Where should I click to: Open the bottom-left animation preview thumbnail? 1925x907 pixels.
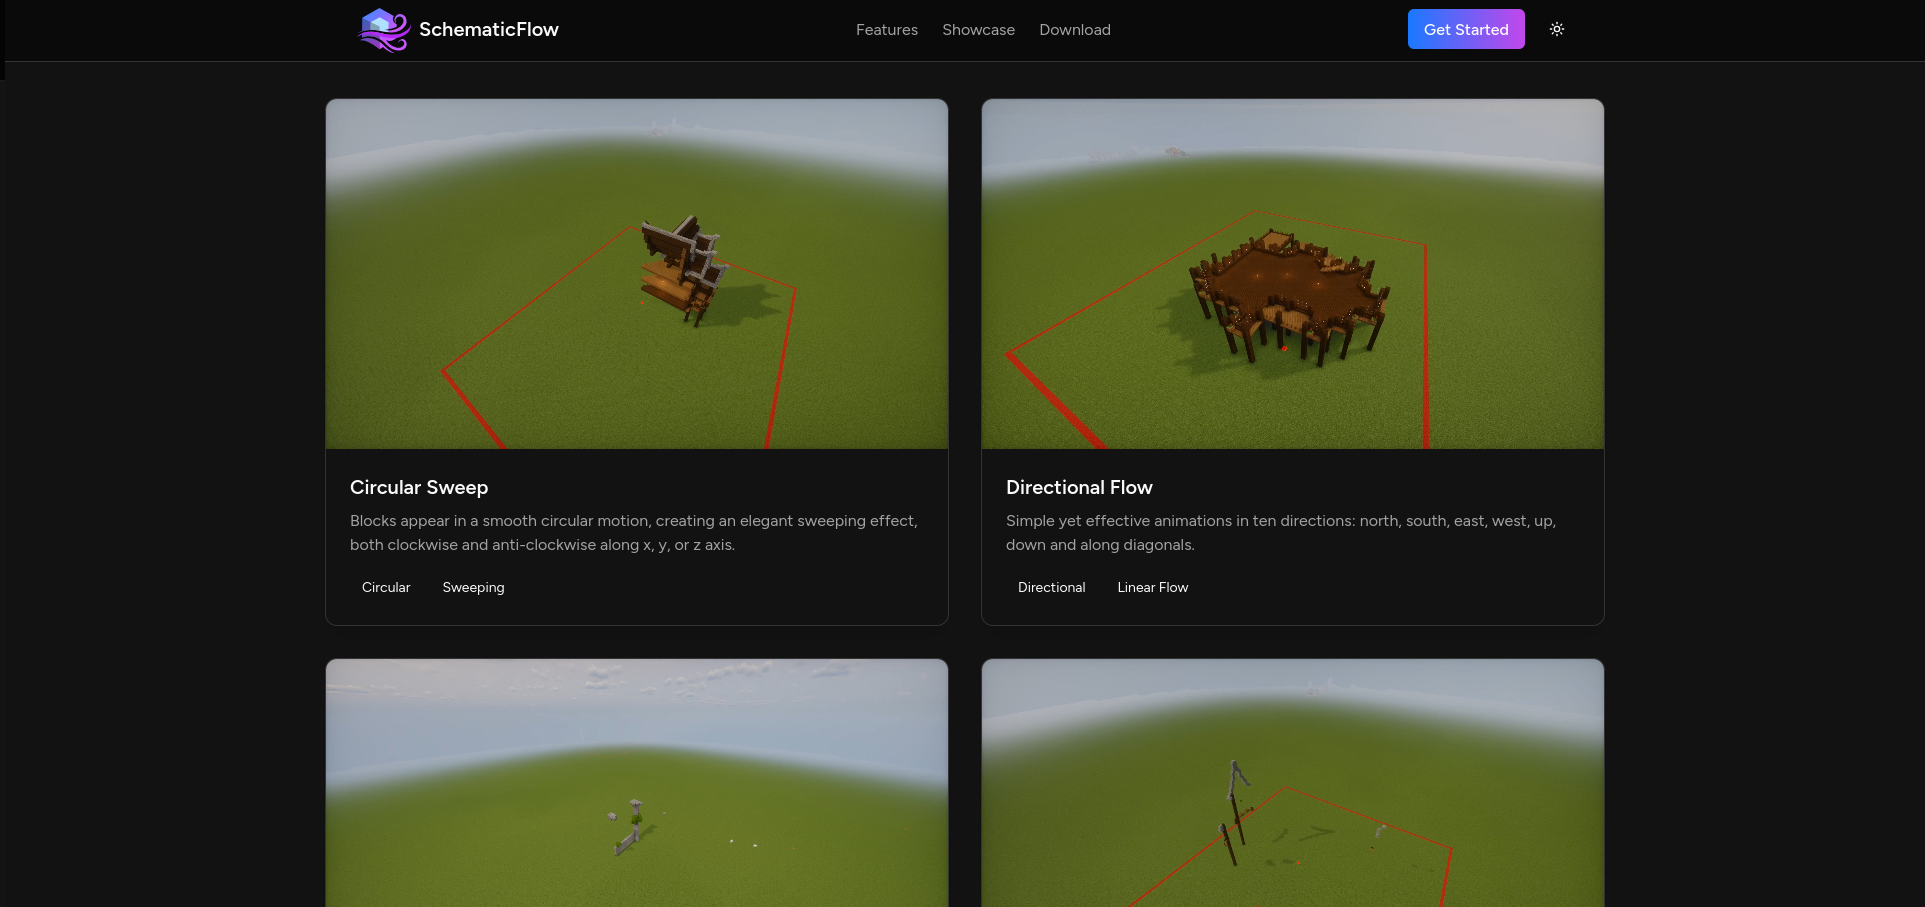click(x=636, y=783)
